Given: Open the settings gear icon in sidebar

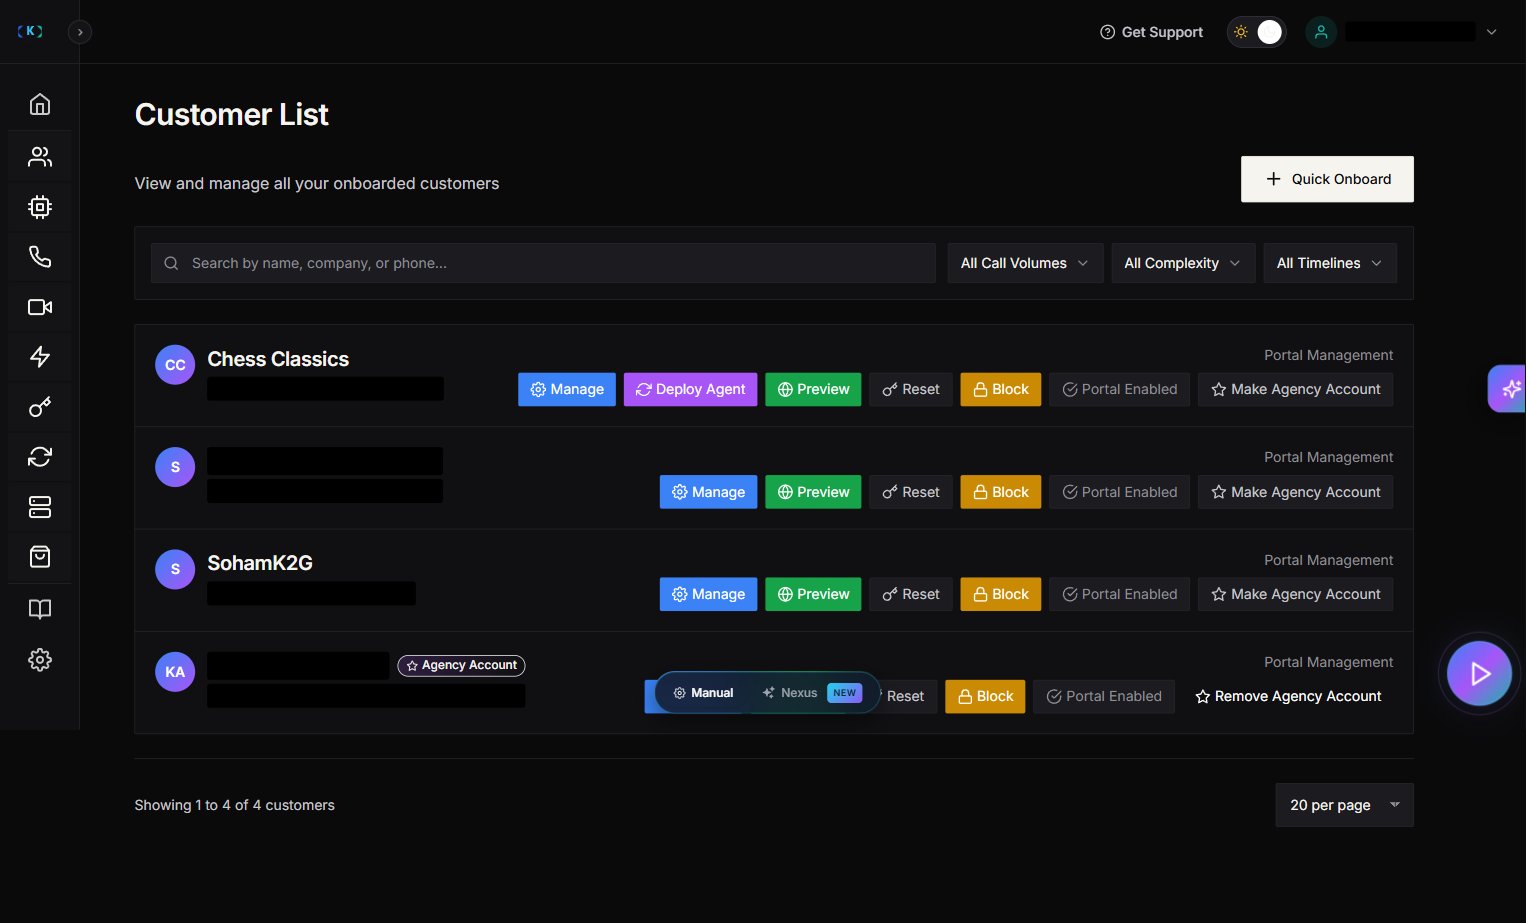Looking at the screenshot, I should [40, 660].
